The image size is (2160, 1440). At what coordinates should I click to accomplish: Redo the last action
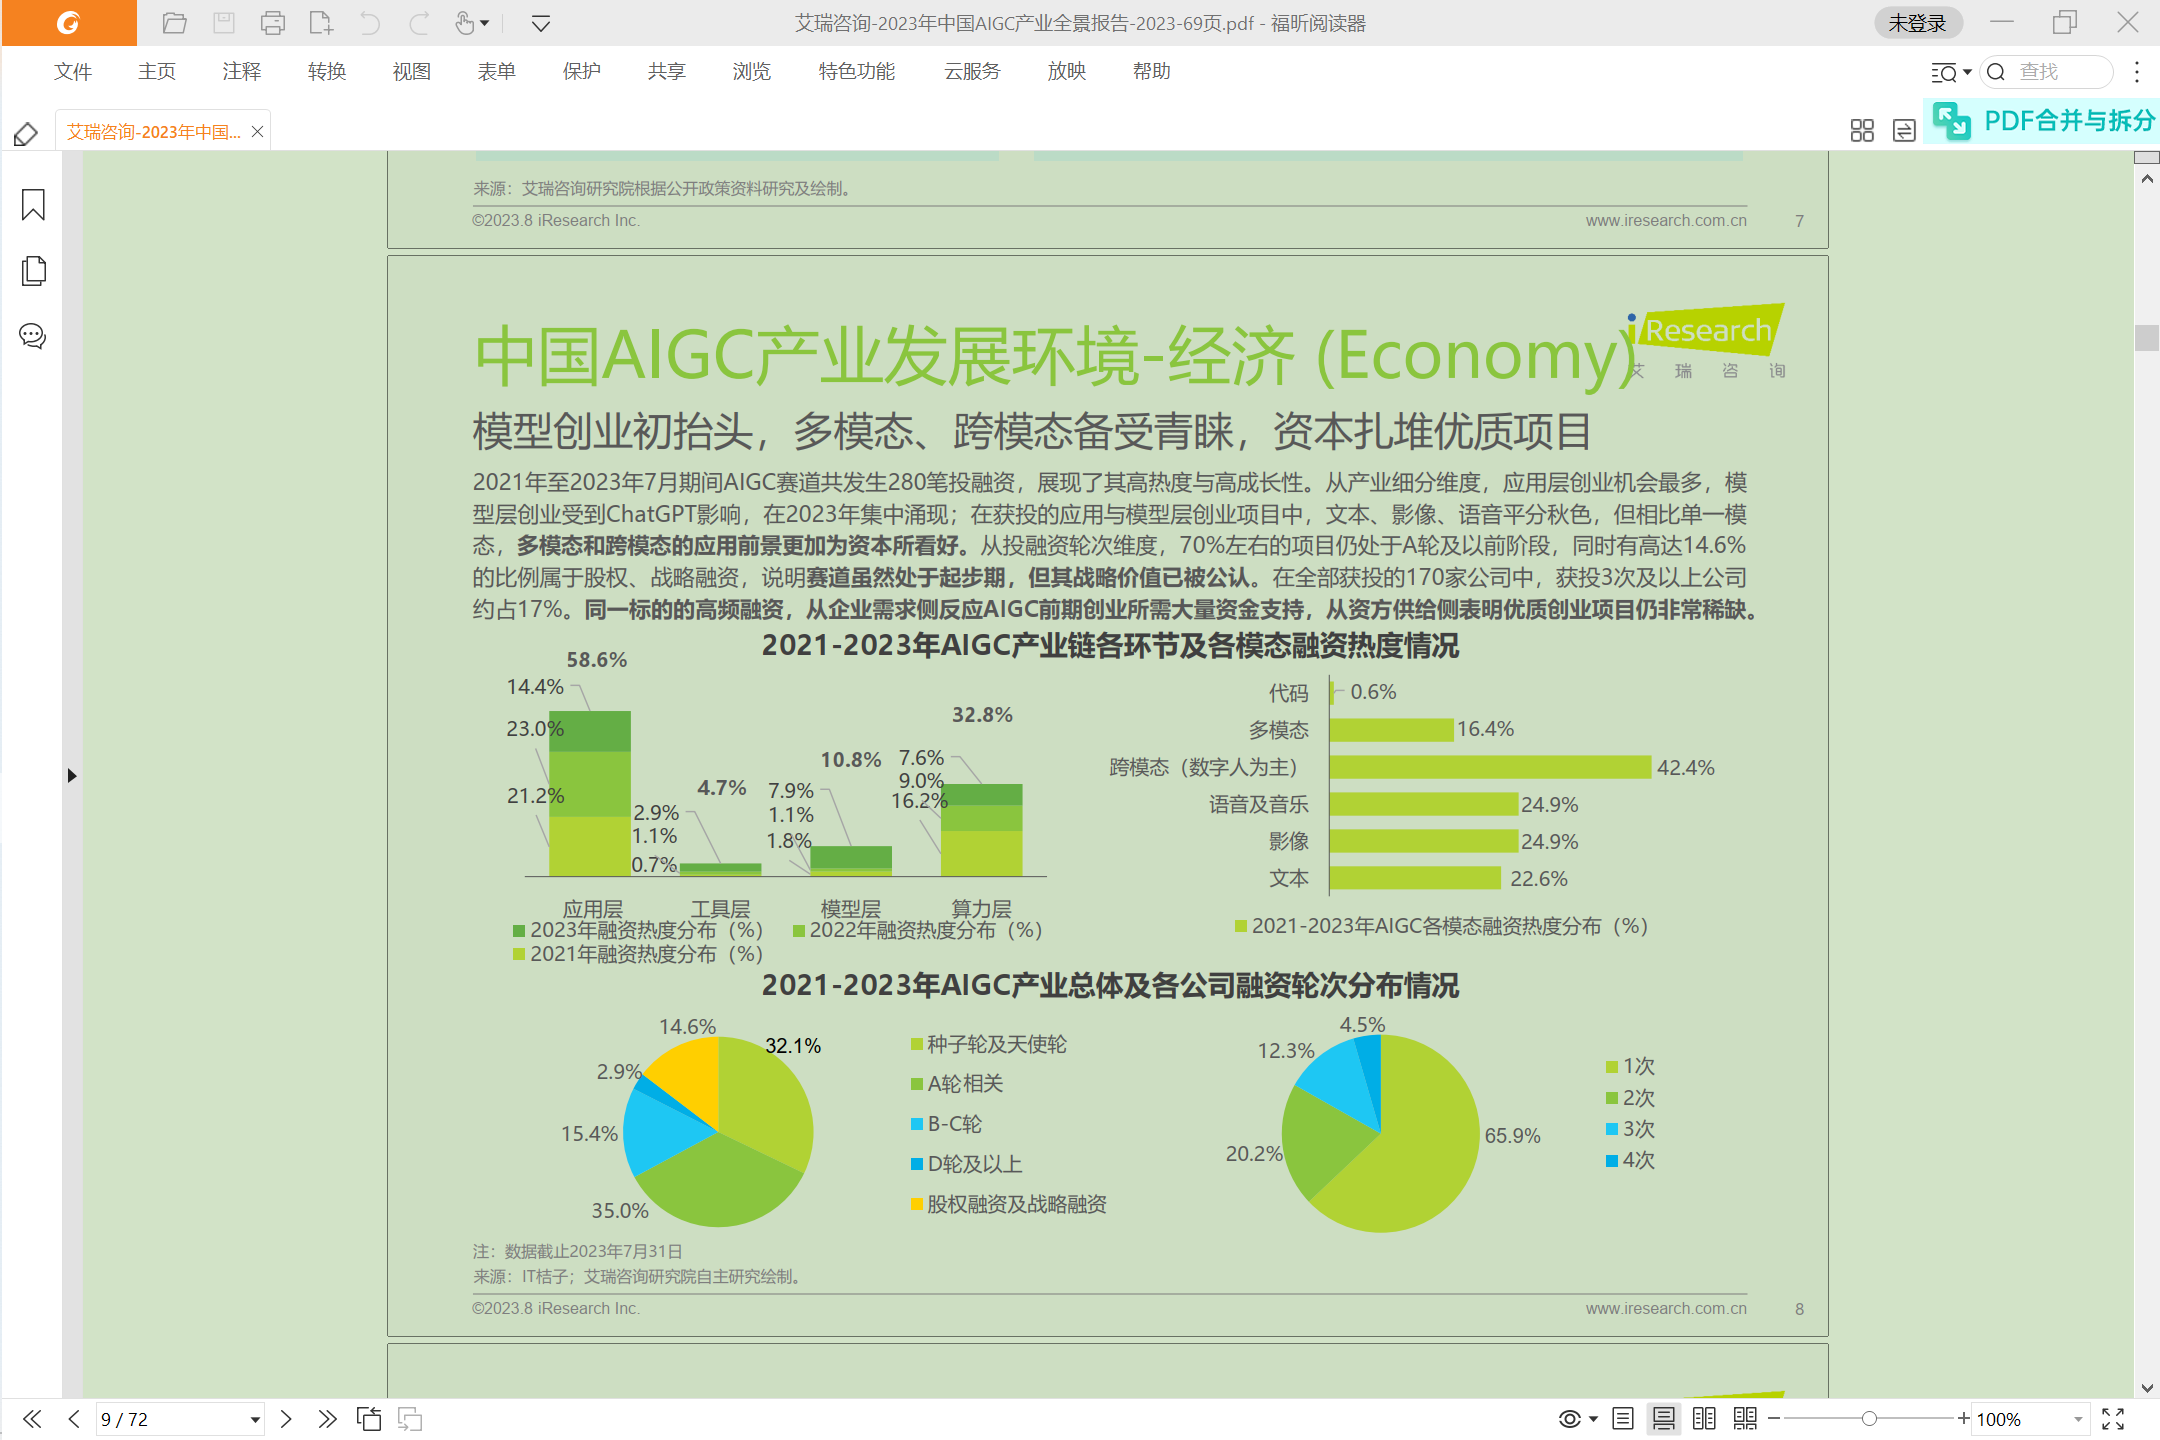pyautogui.click(x=419, y=23)
